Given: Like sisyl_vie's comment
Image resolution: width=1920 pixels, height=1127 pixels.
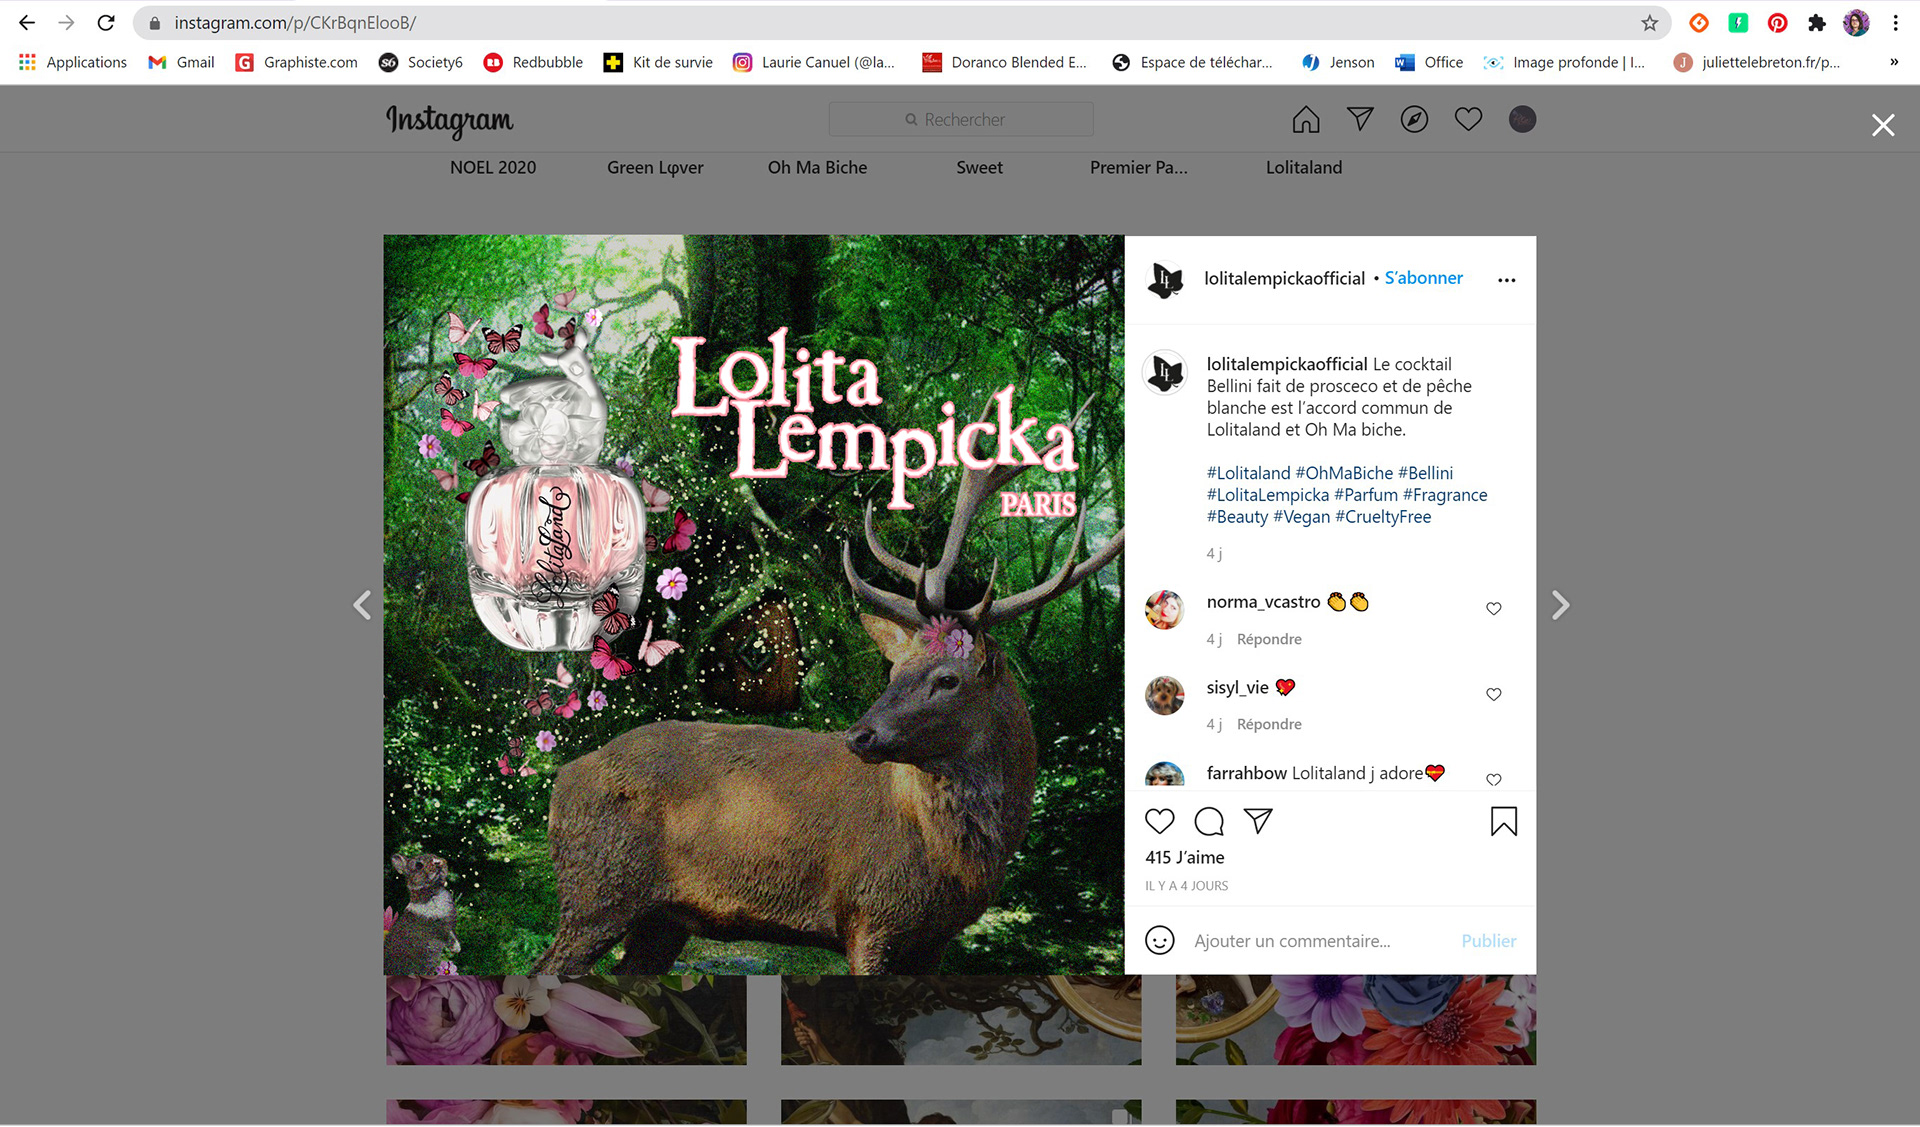Looking at the screenshot, I should [1493, 694].
